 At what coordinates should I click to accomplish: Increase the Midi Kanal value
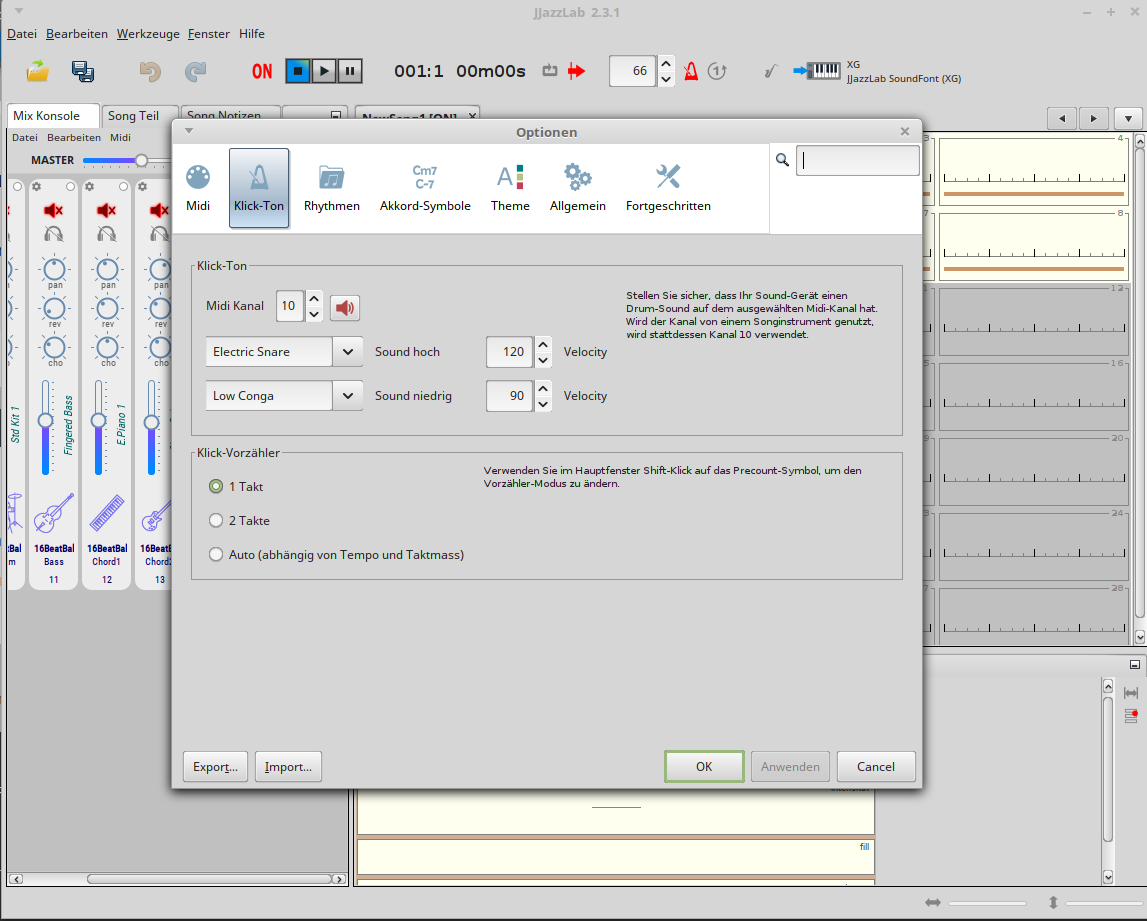point(314,298)
